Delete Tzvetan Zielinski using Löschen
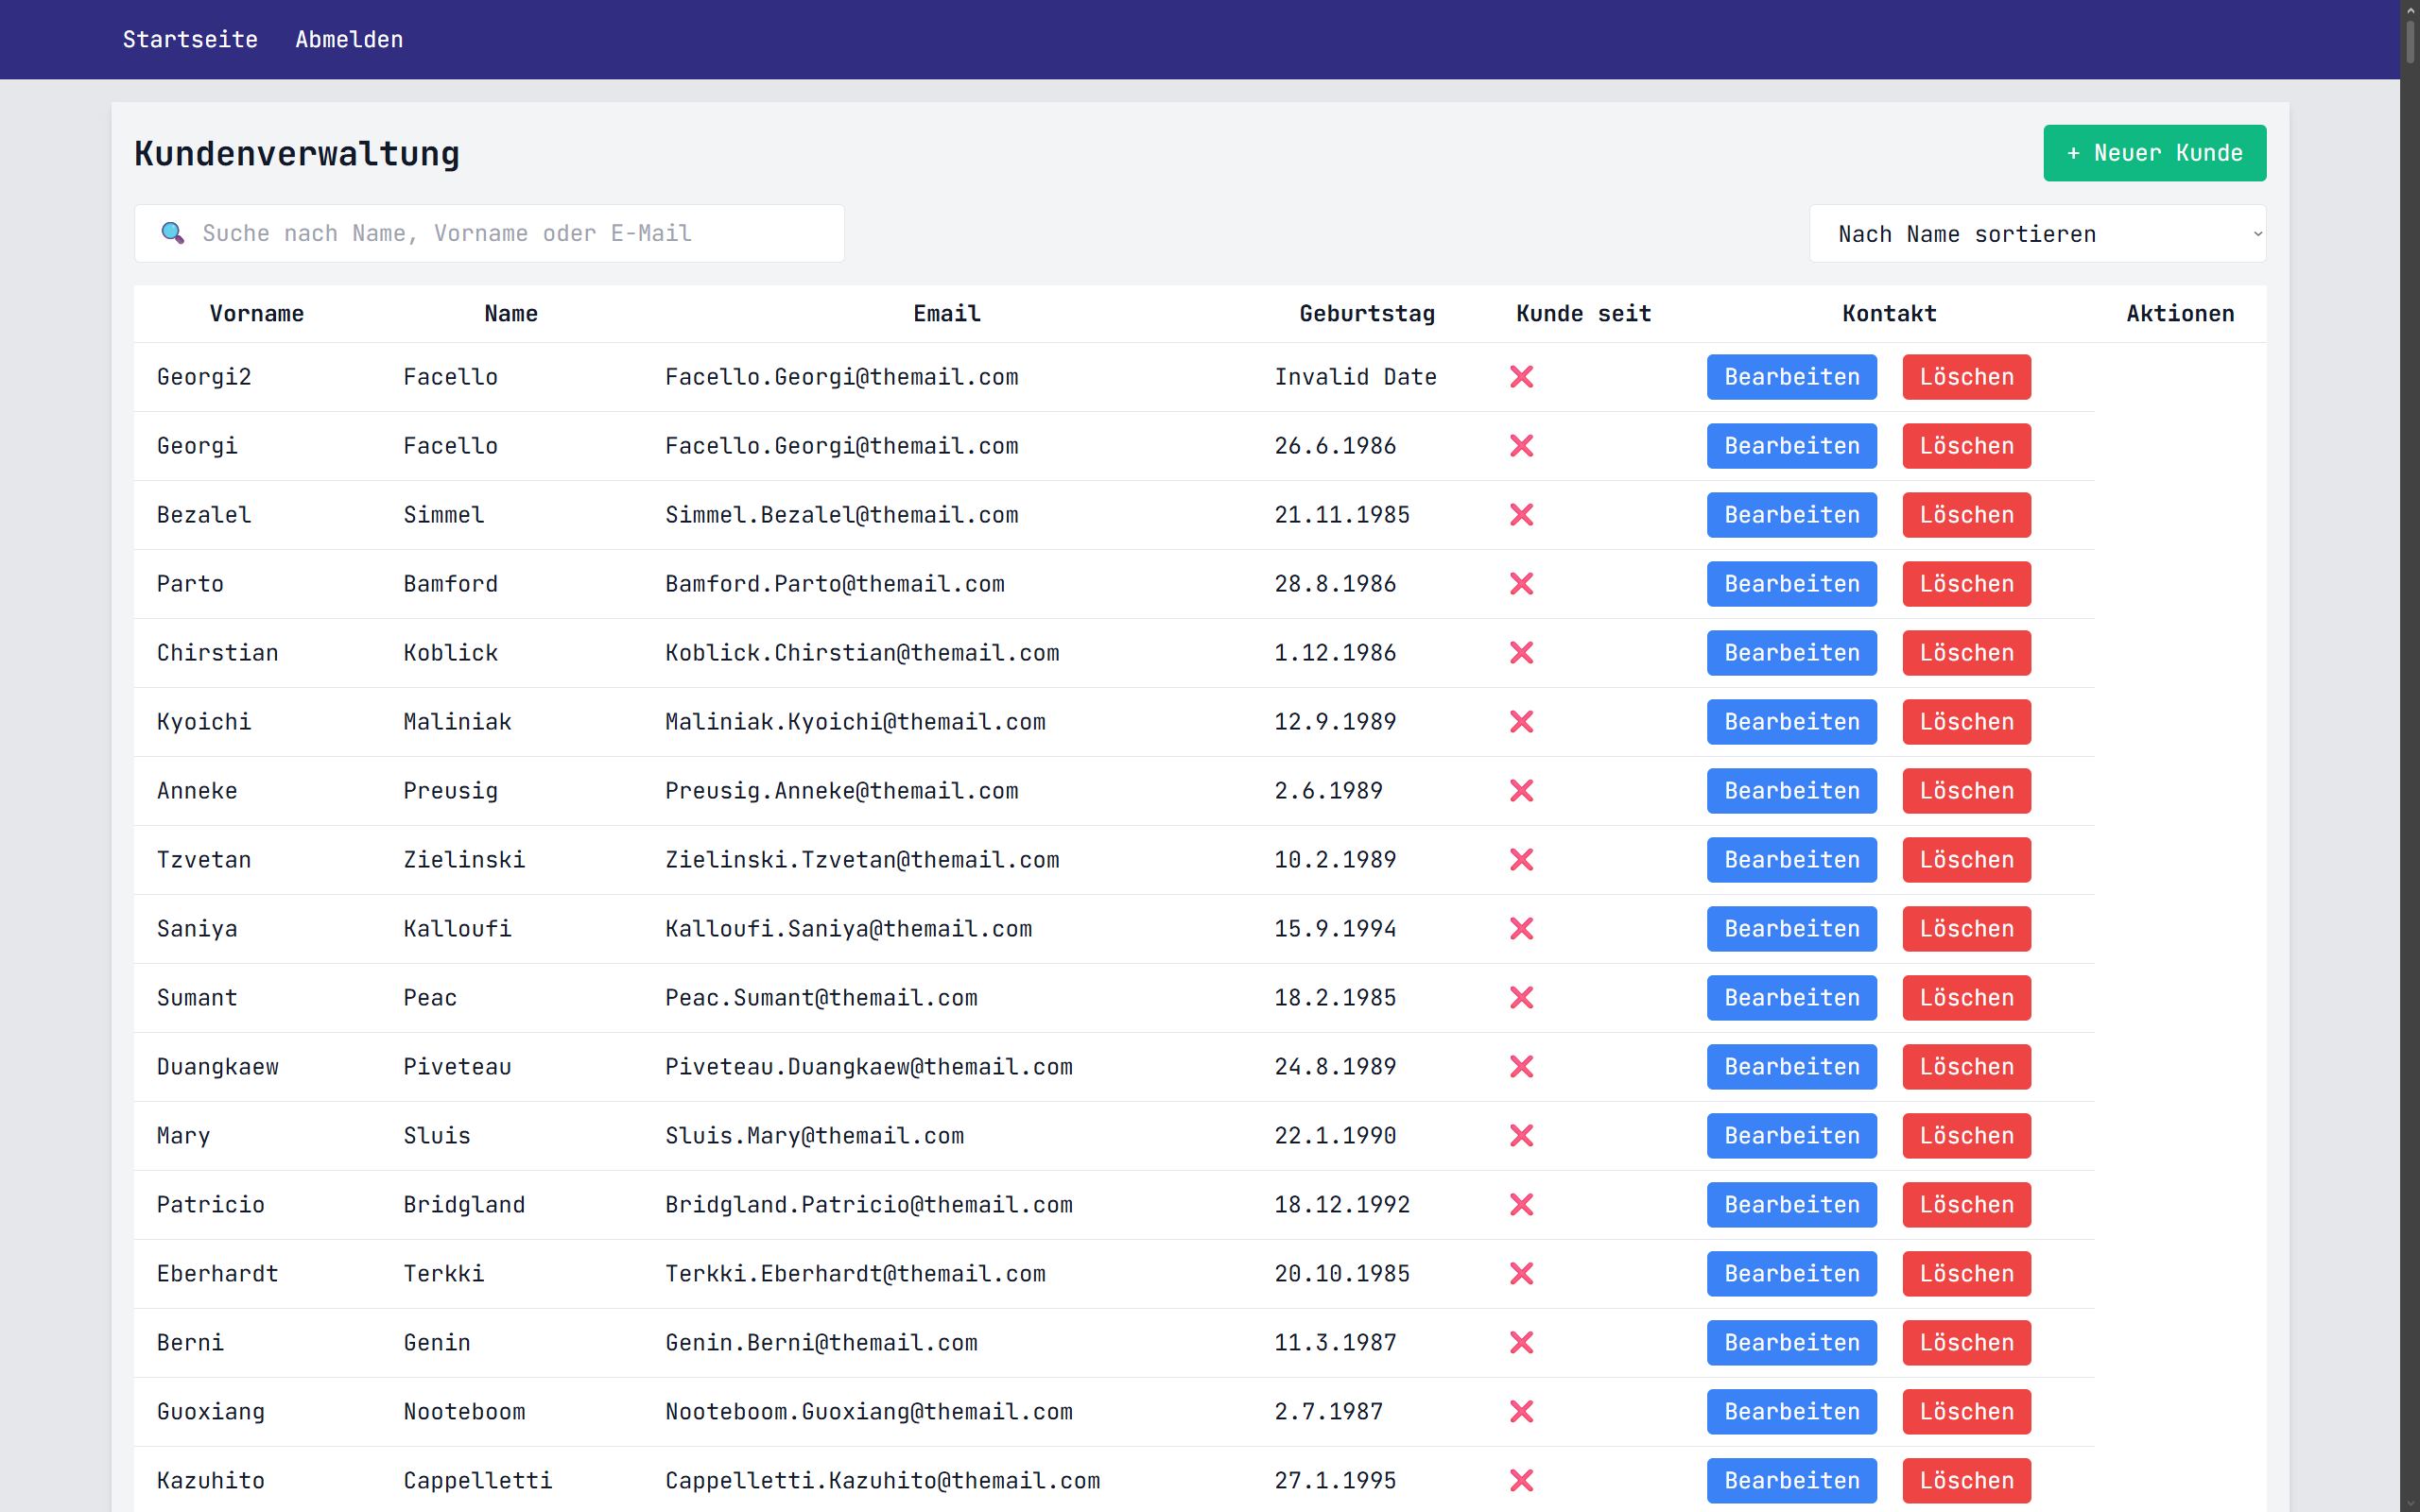This screenshot has width=2420, height=1512. coord(1965,860)
